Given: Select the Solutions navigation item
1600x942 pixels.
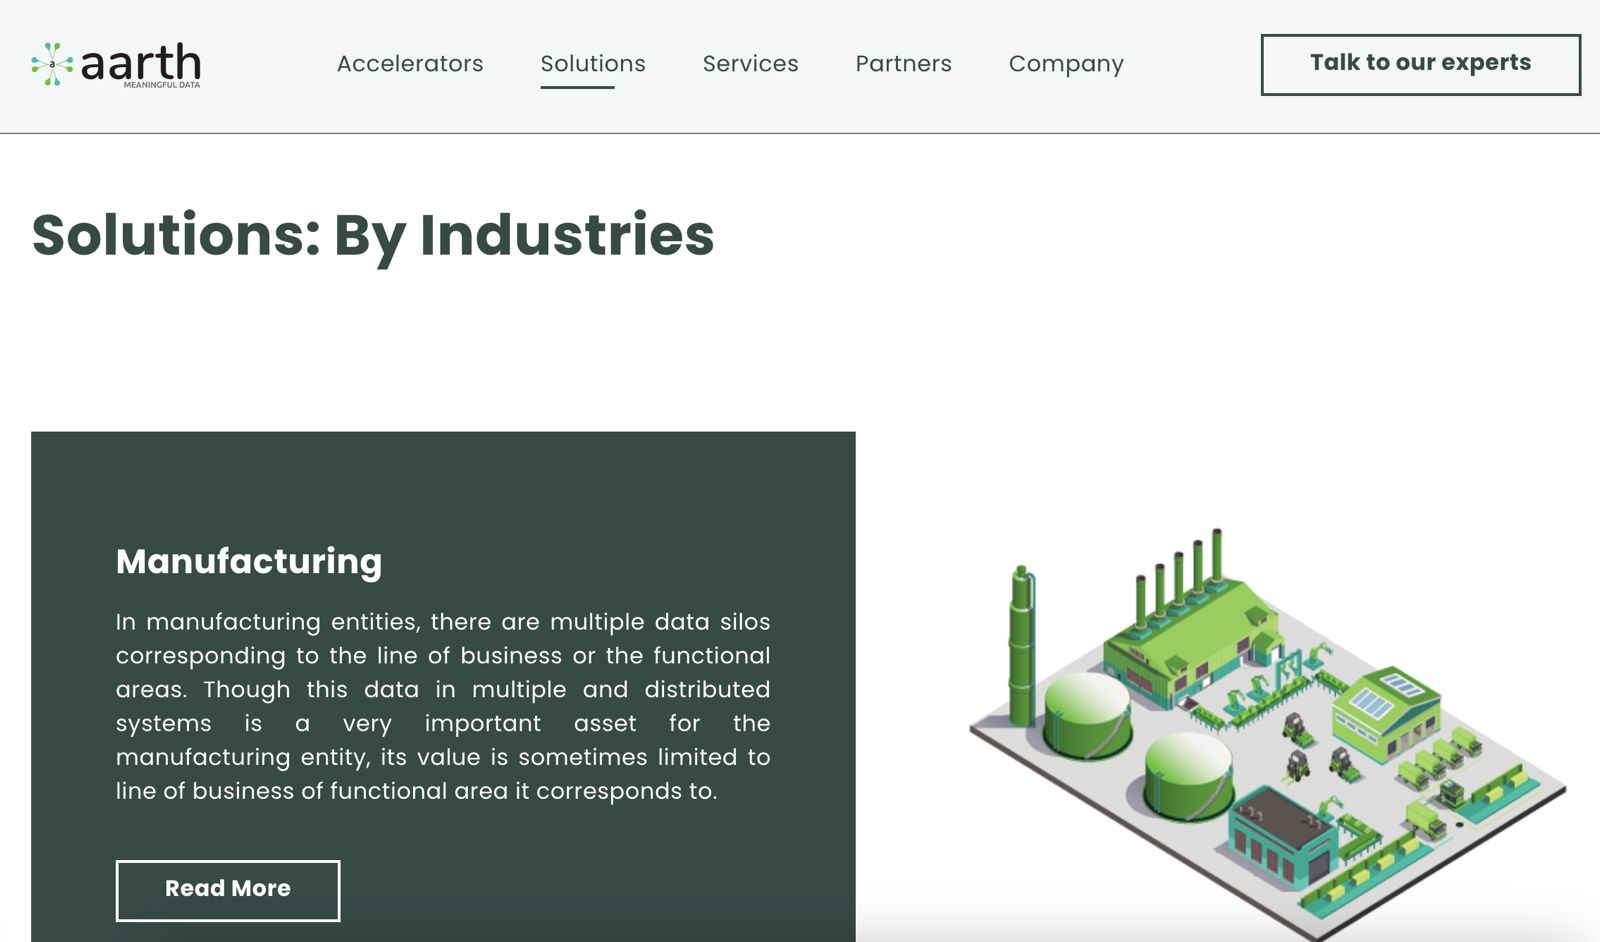Looking at the screenshot, I should tap(593, 64).
